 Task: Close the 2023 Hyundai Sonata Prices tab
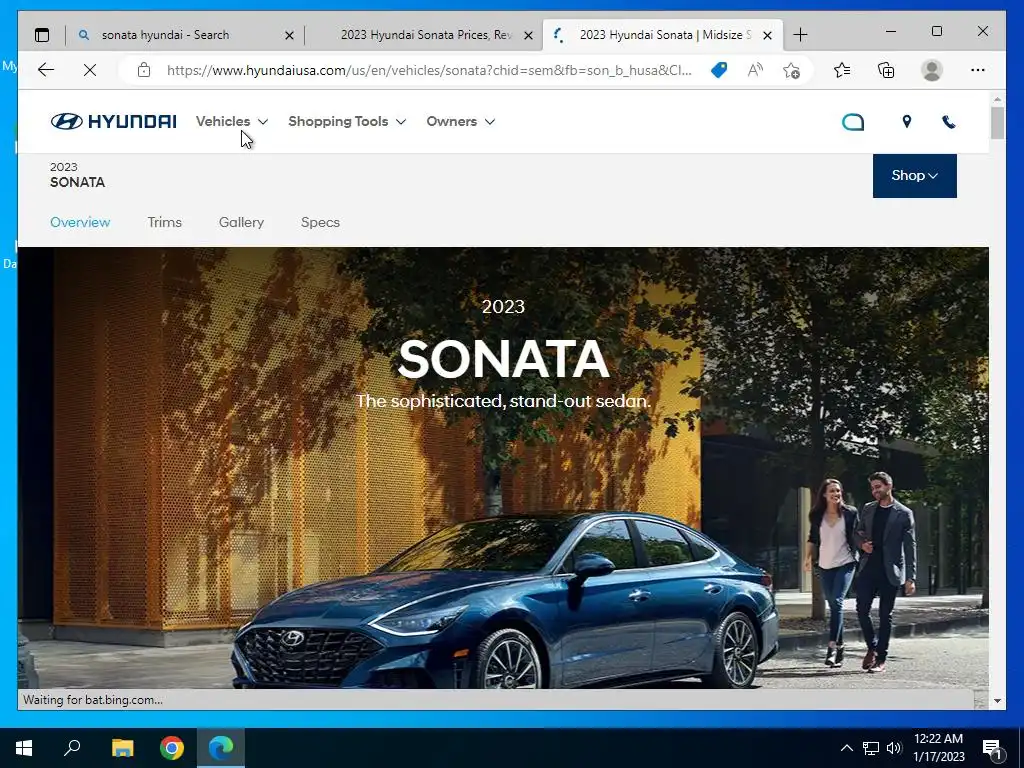[528, 35]
